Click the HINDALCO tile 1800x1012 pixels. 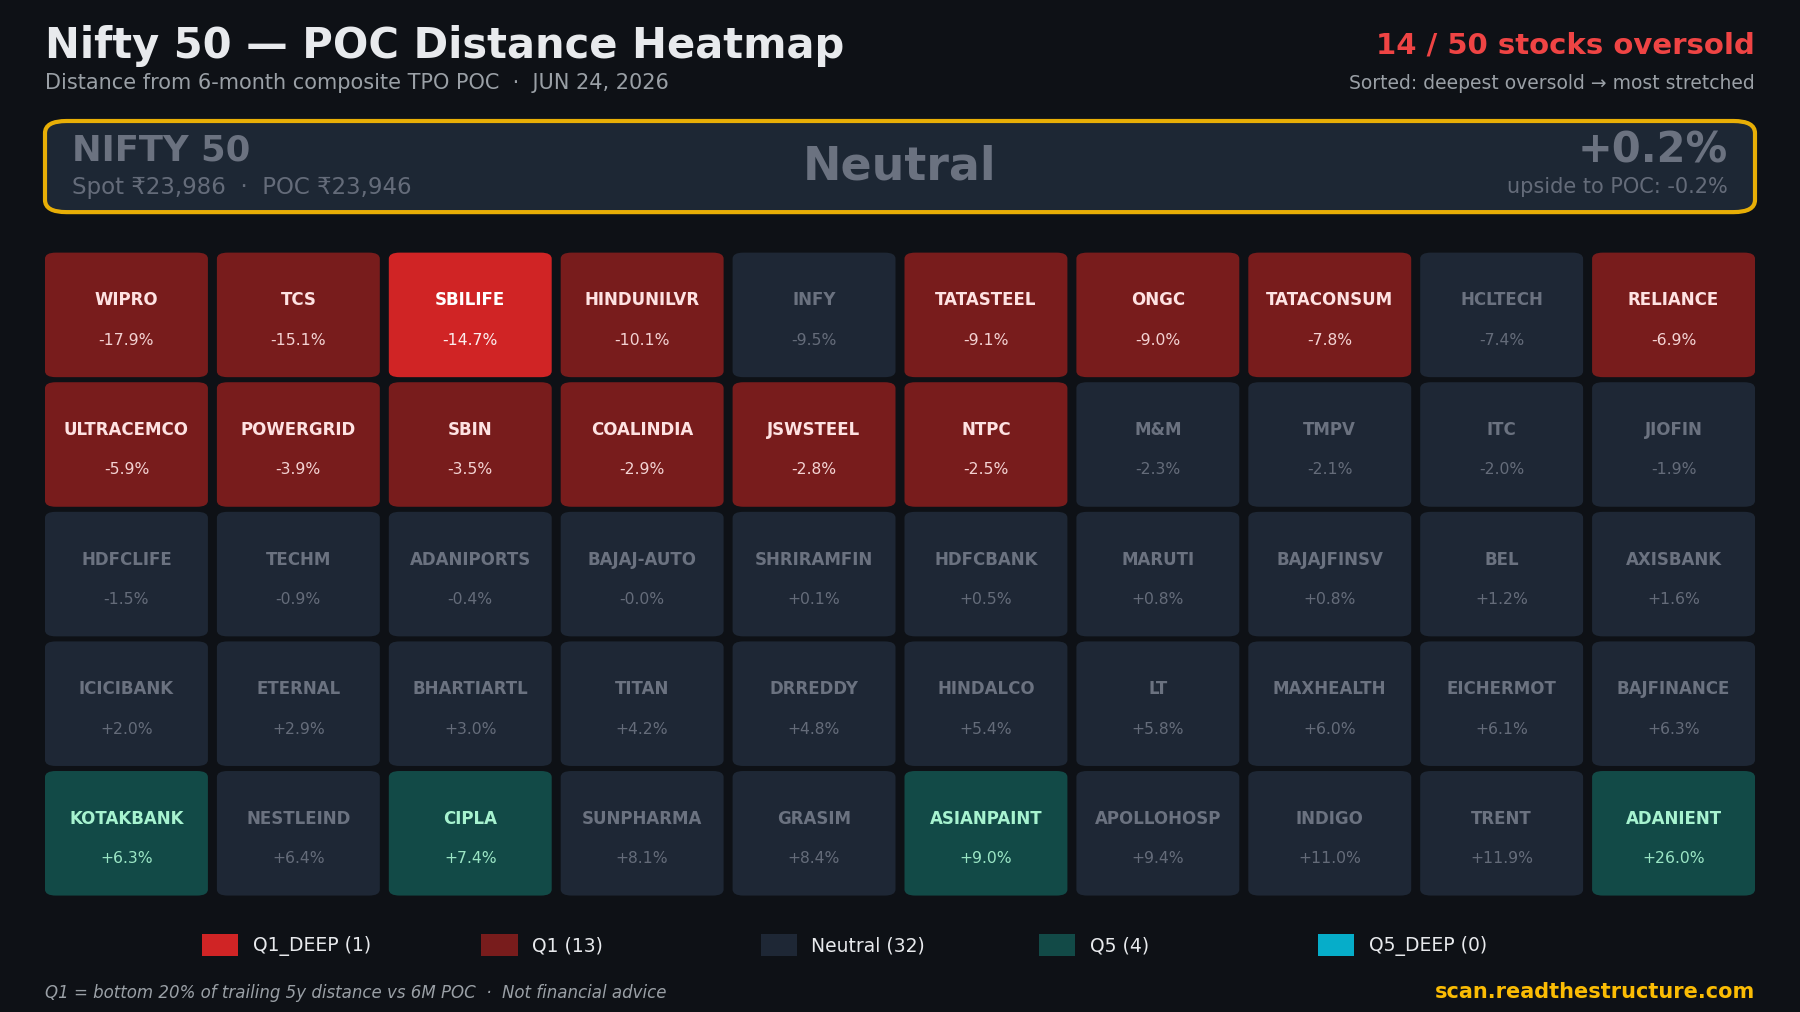986,704
